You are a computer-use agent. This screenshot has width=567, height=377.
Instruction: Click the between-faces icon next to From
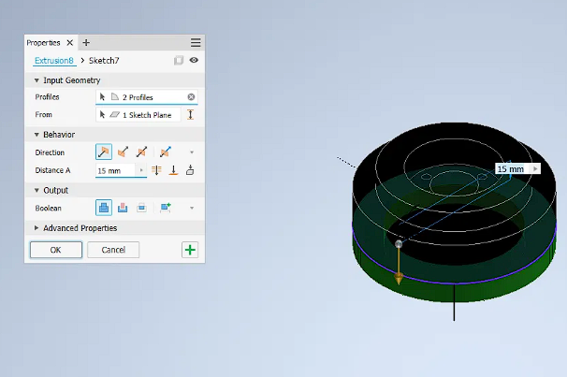190,115
